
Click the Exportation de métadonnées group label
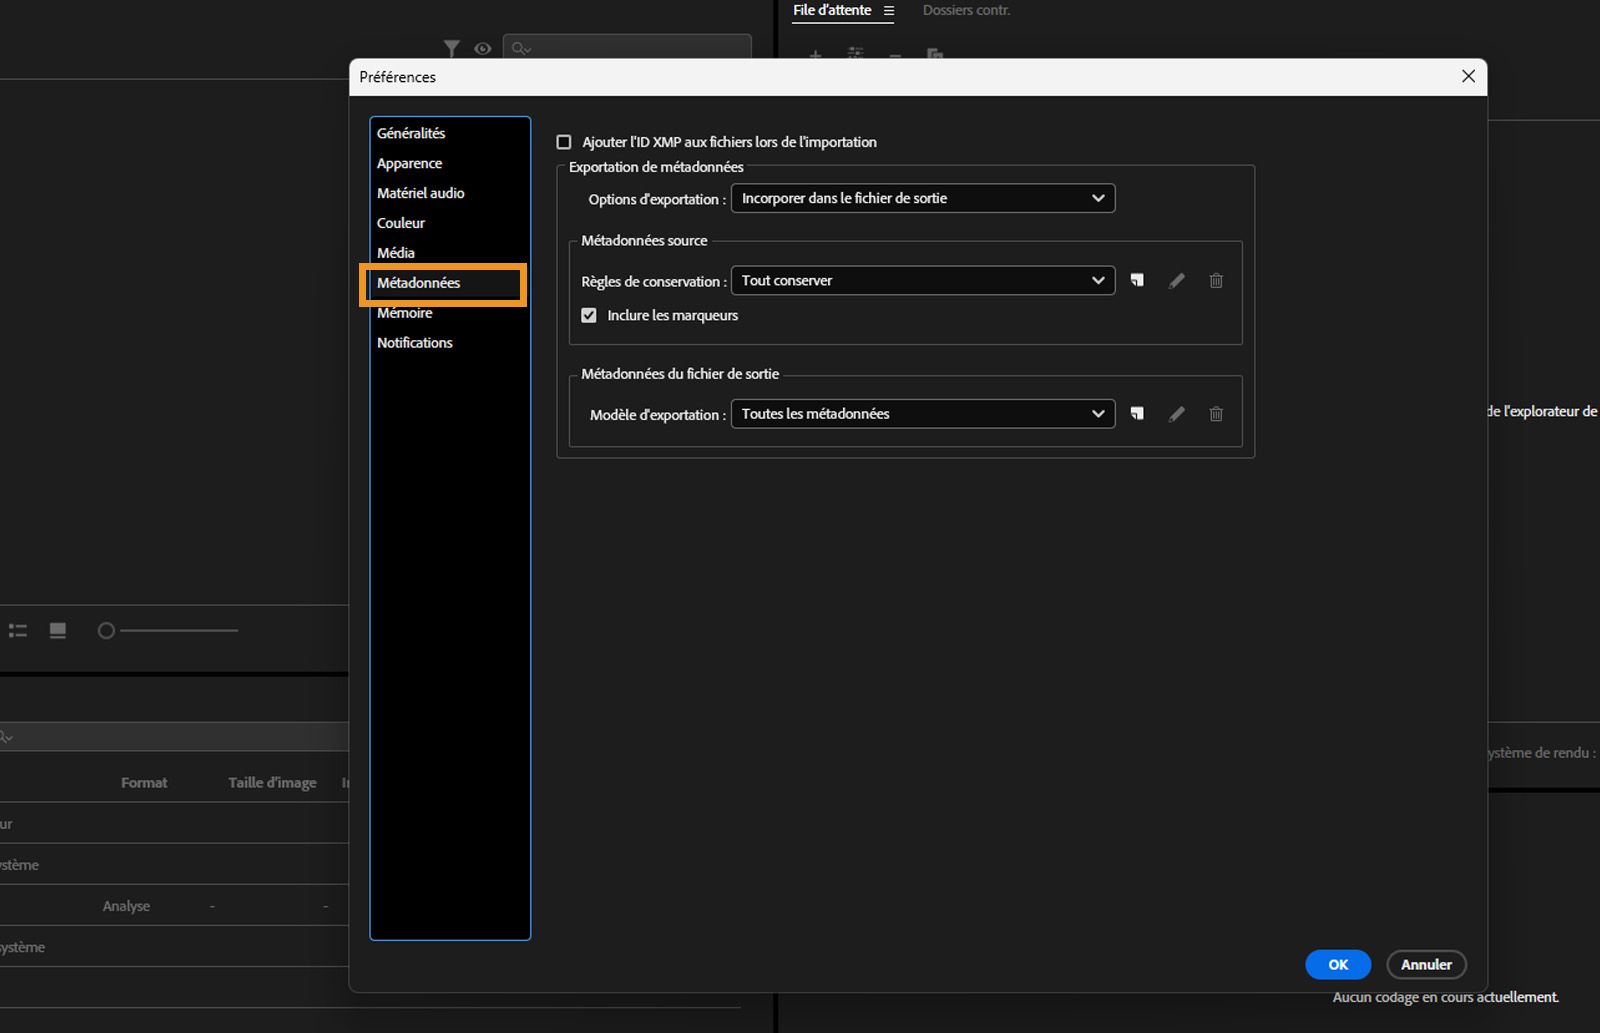[x=656, y=167]
